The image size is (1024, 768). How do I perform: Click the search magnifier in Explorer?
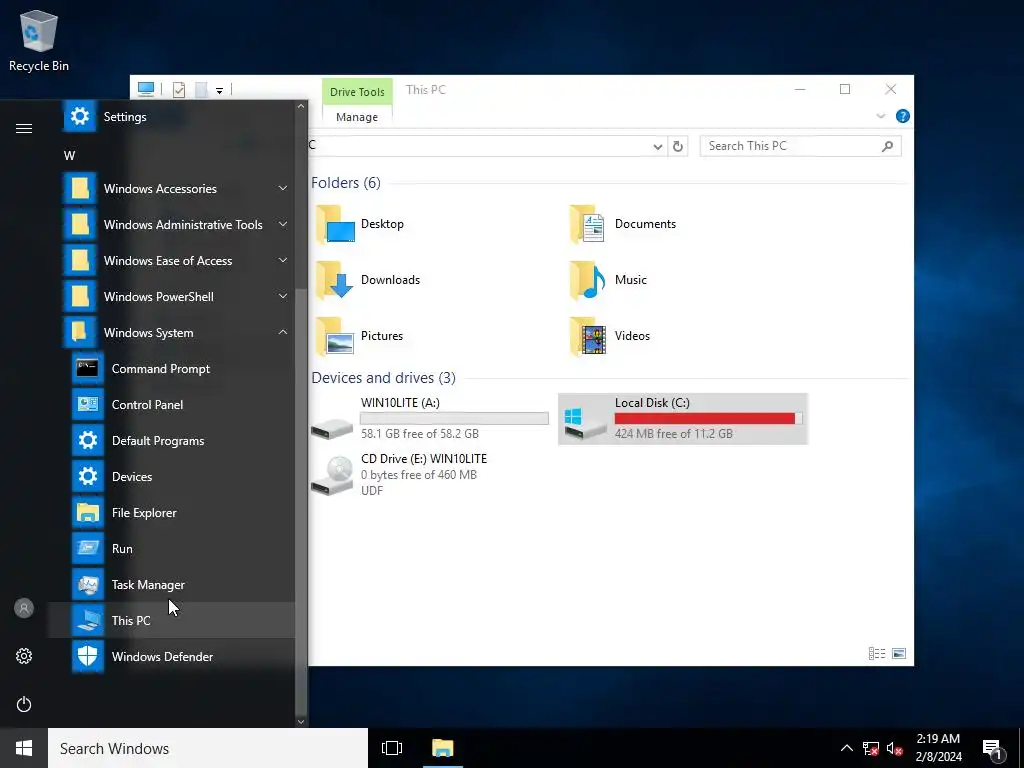pyautogui.click(x=887, y=146)
